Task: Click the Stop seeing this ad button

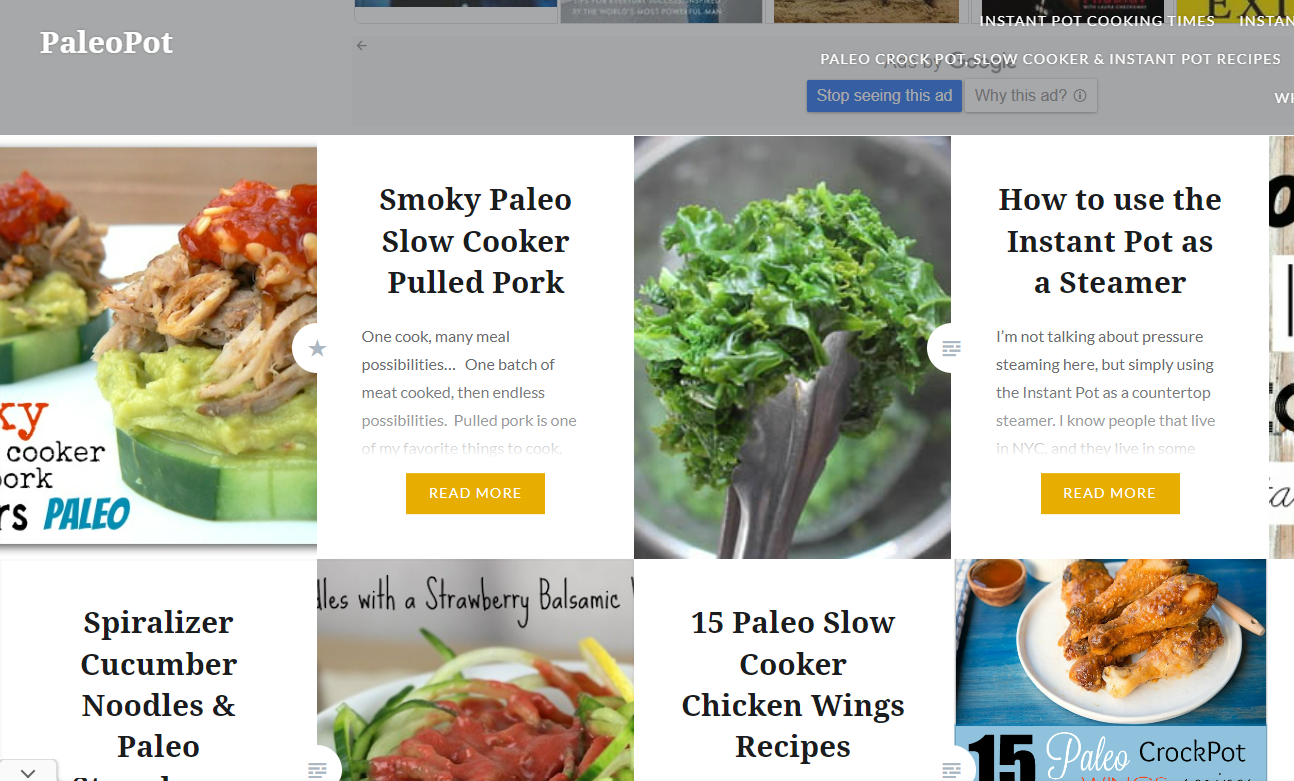Action: tap(884, 95)
